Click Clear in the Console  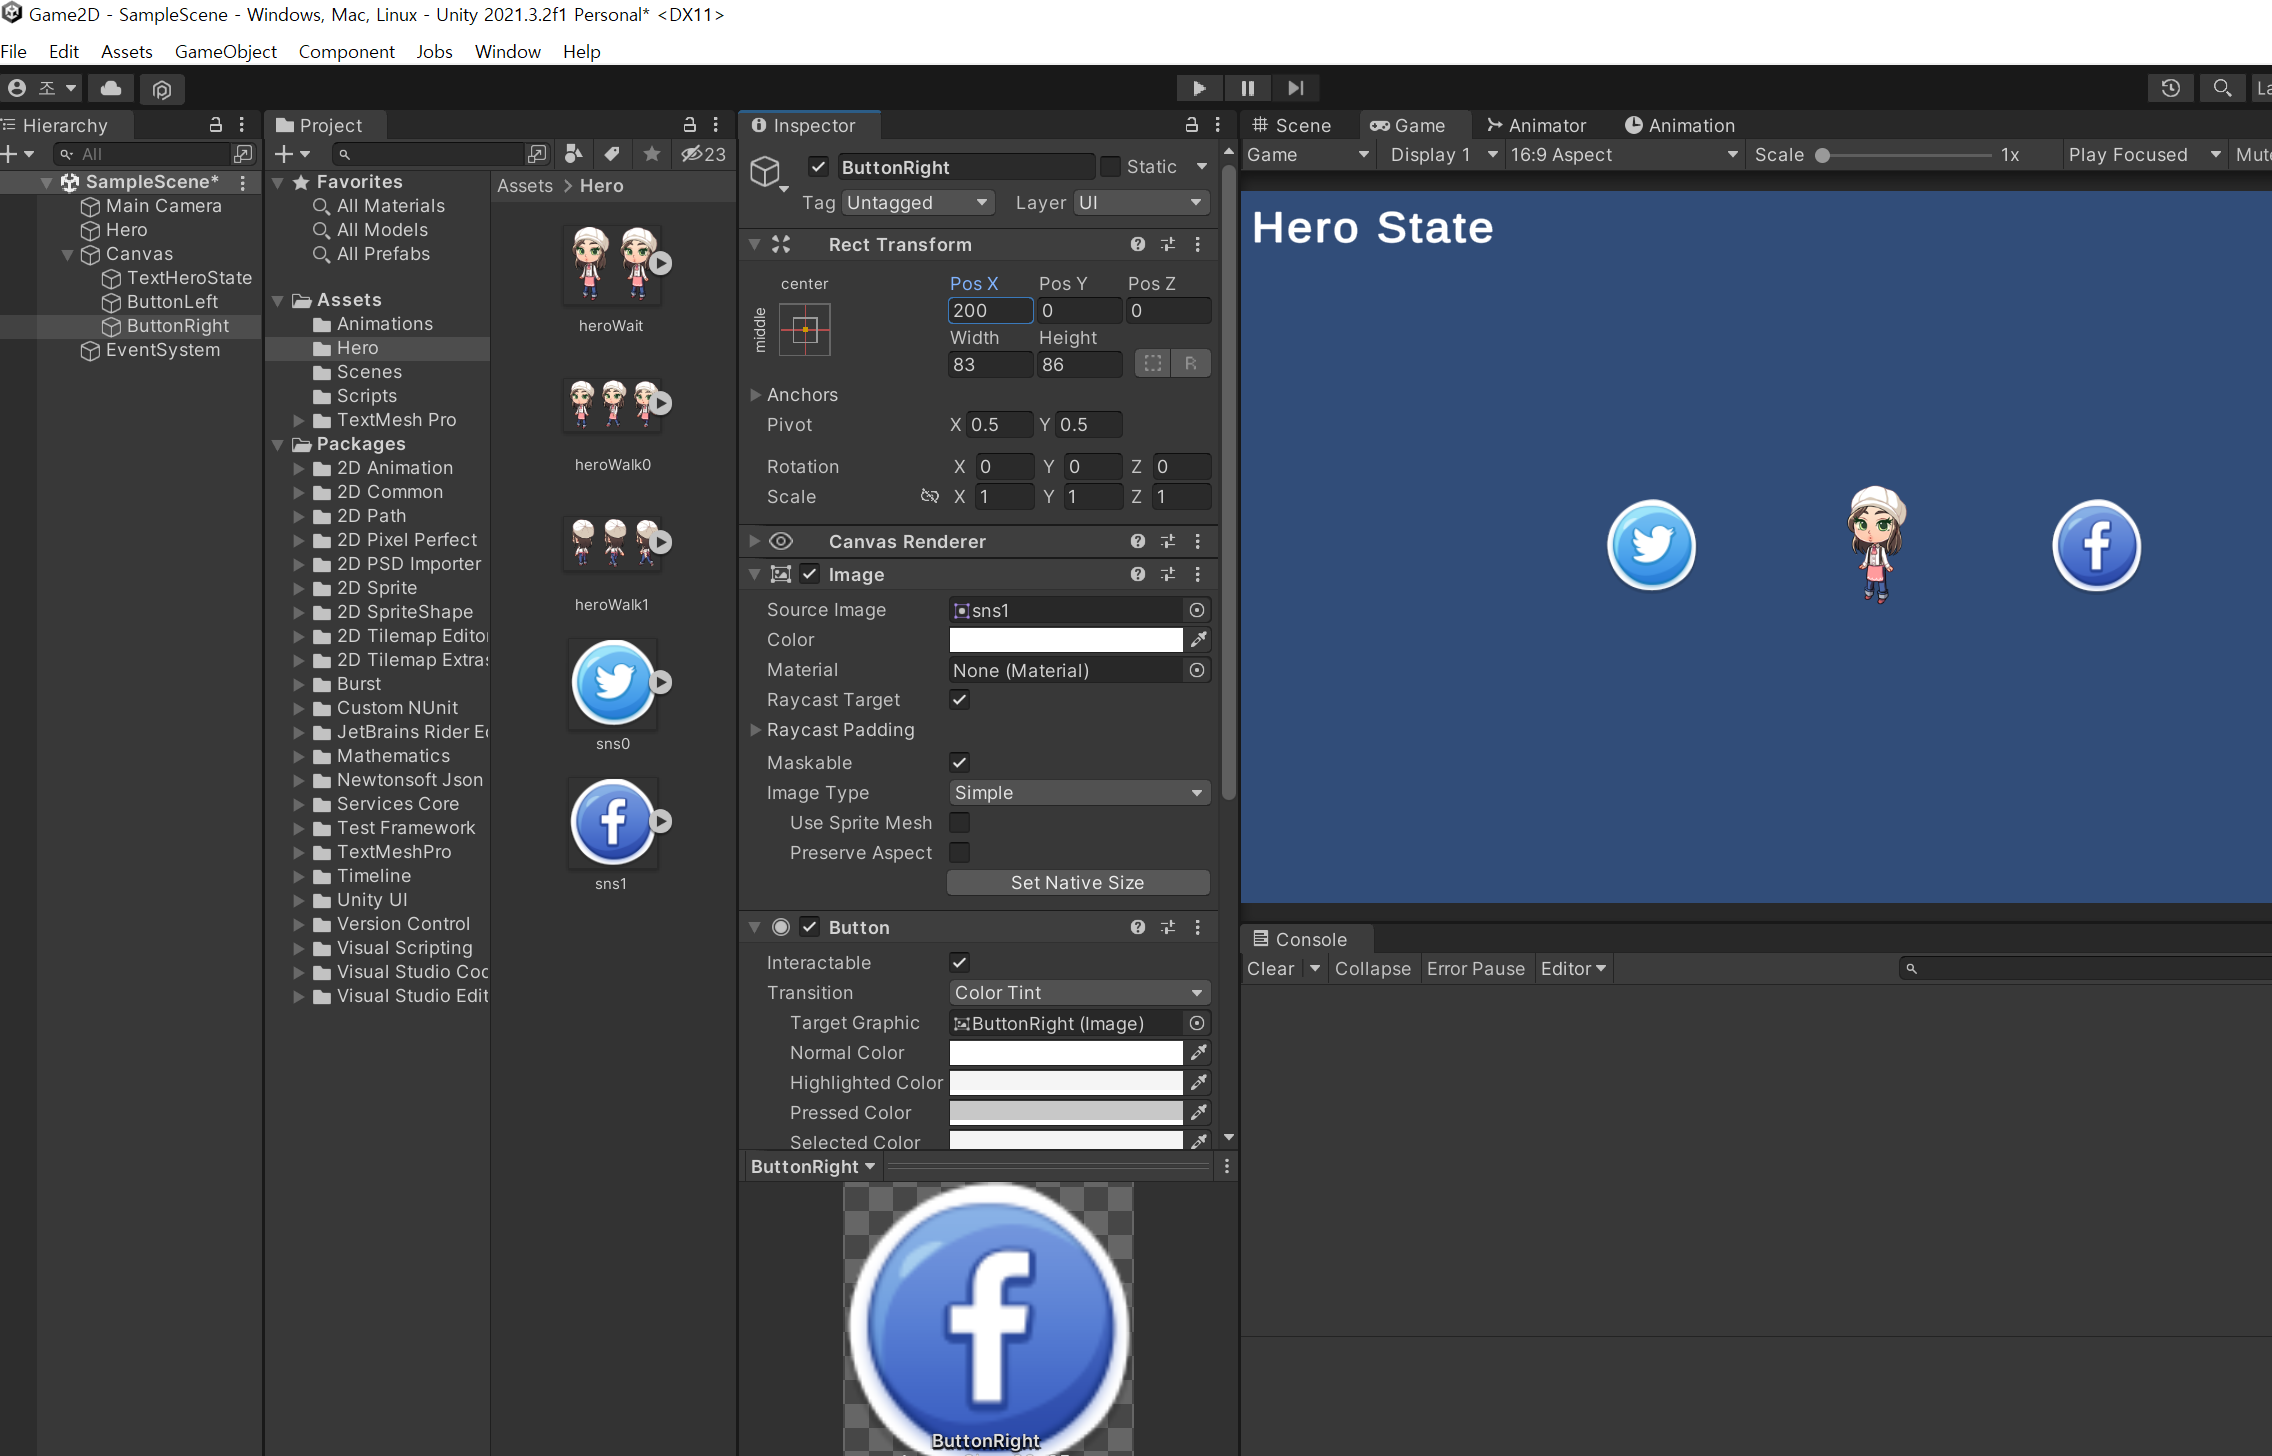click(1271, 969)
